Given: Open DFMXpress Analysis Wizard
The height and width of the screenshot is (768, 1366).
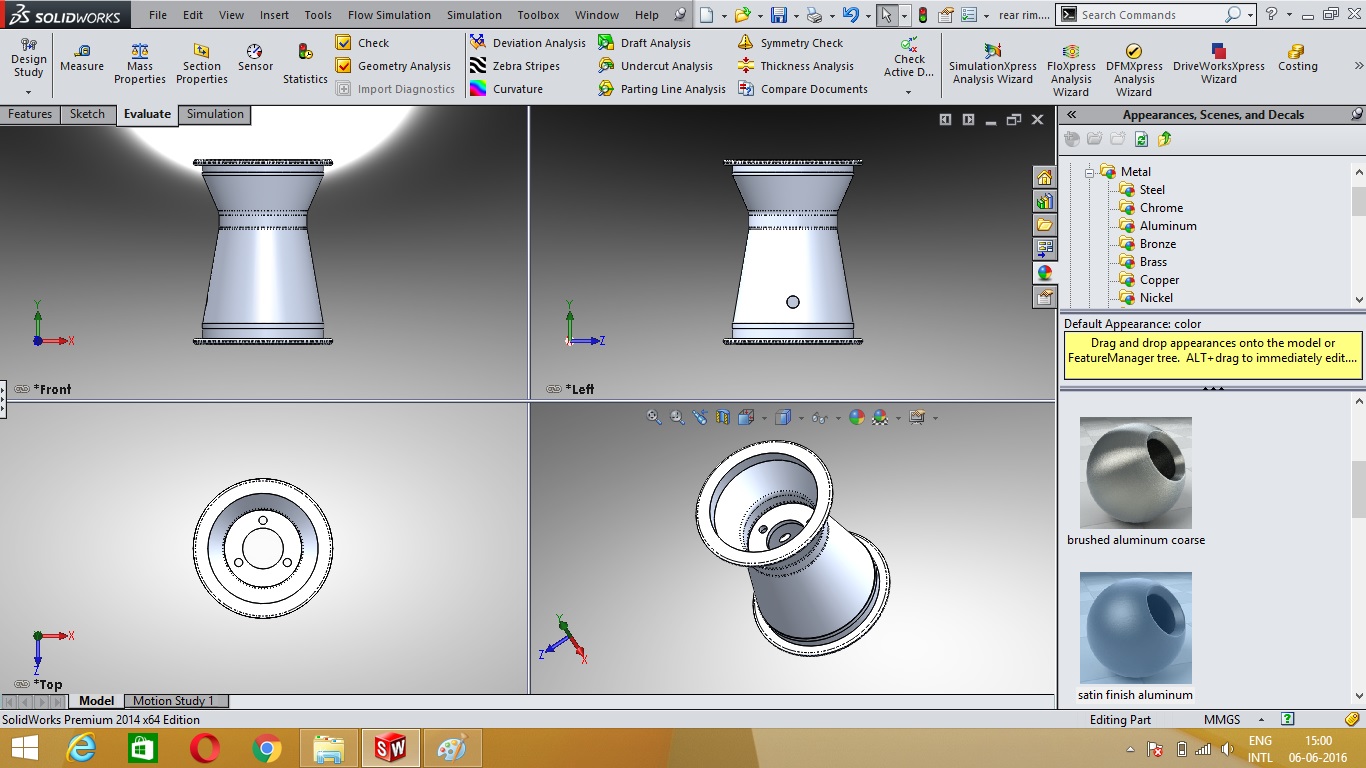Looking at the screenshot, I should [1134, 69].
